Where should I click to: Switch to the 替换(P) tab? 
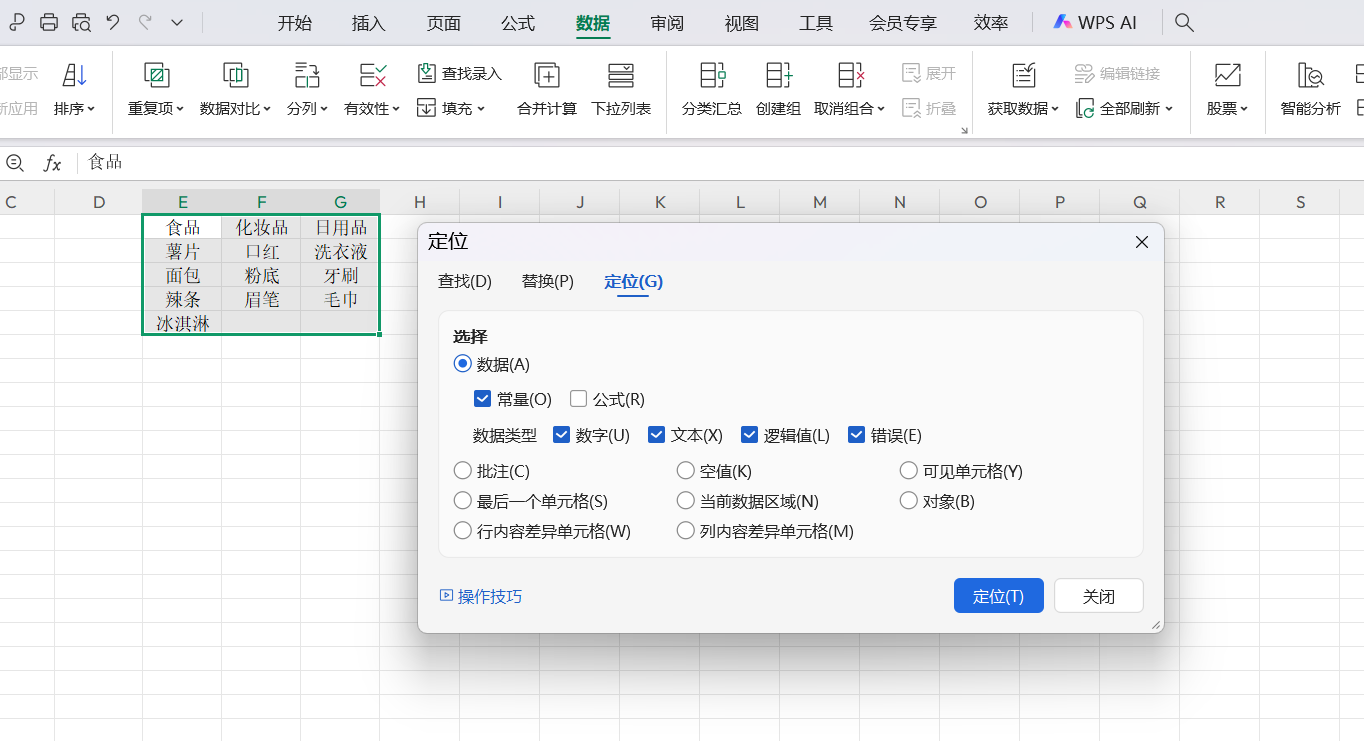(x=547, y=281)
